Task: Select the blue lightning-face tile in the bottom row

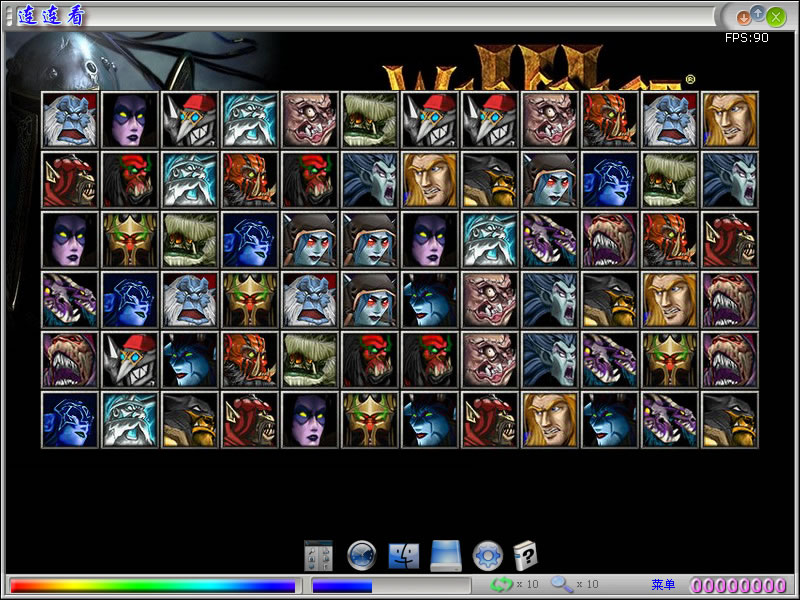Action: (69, 420)
